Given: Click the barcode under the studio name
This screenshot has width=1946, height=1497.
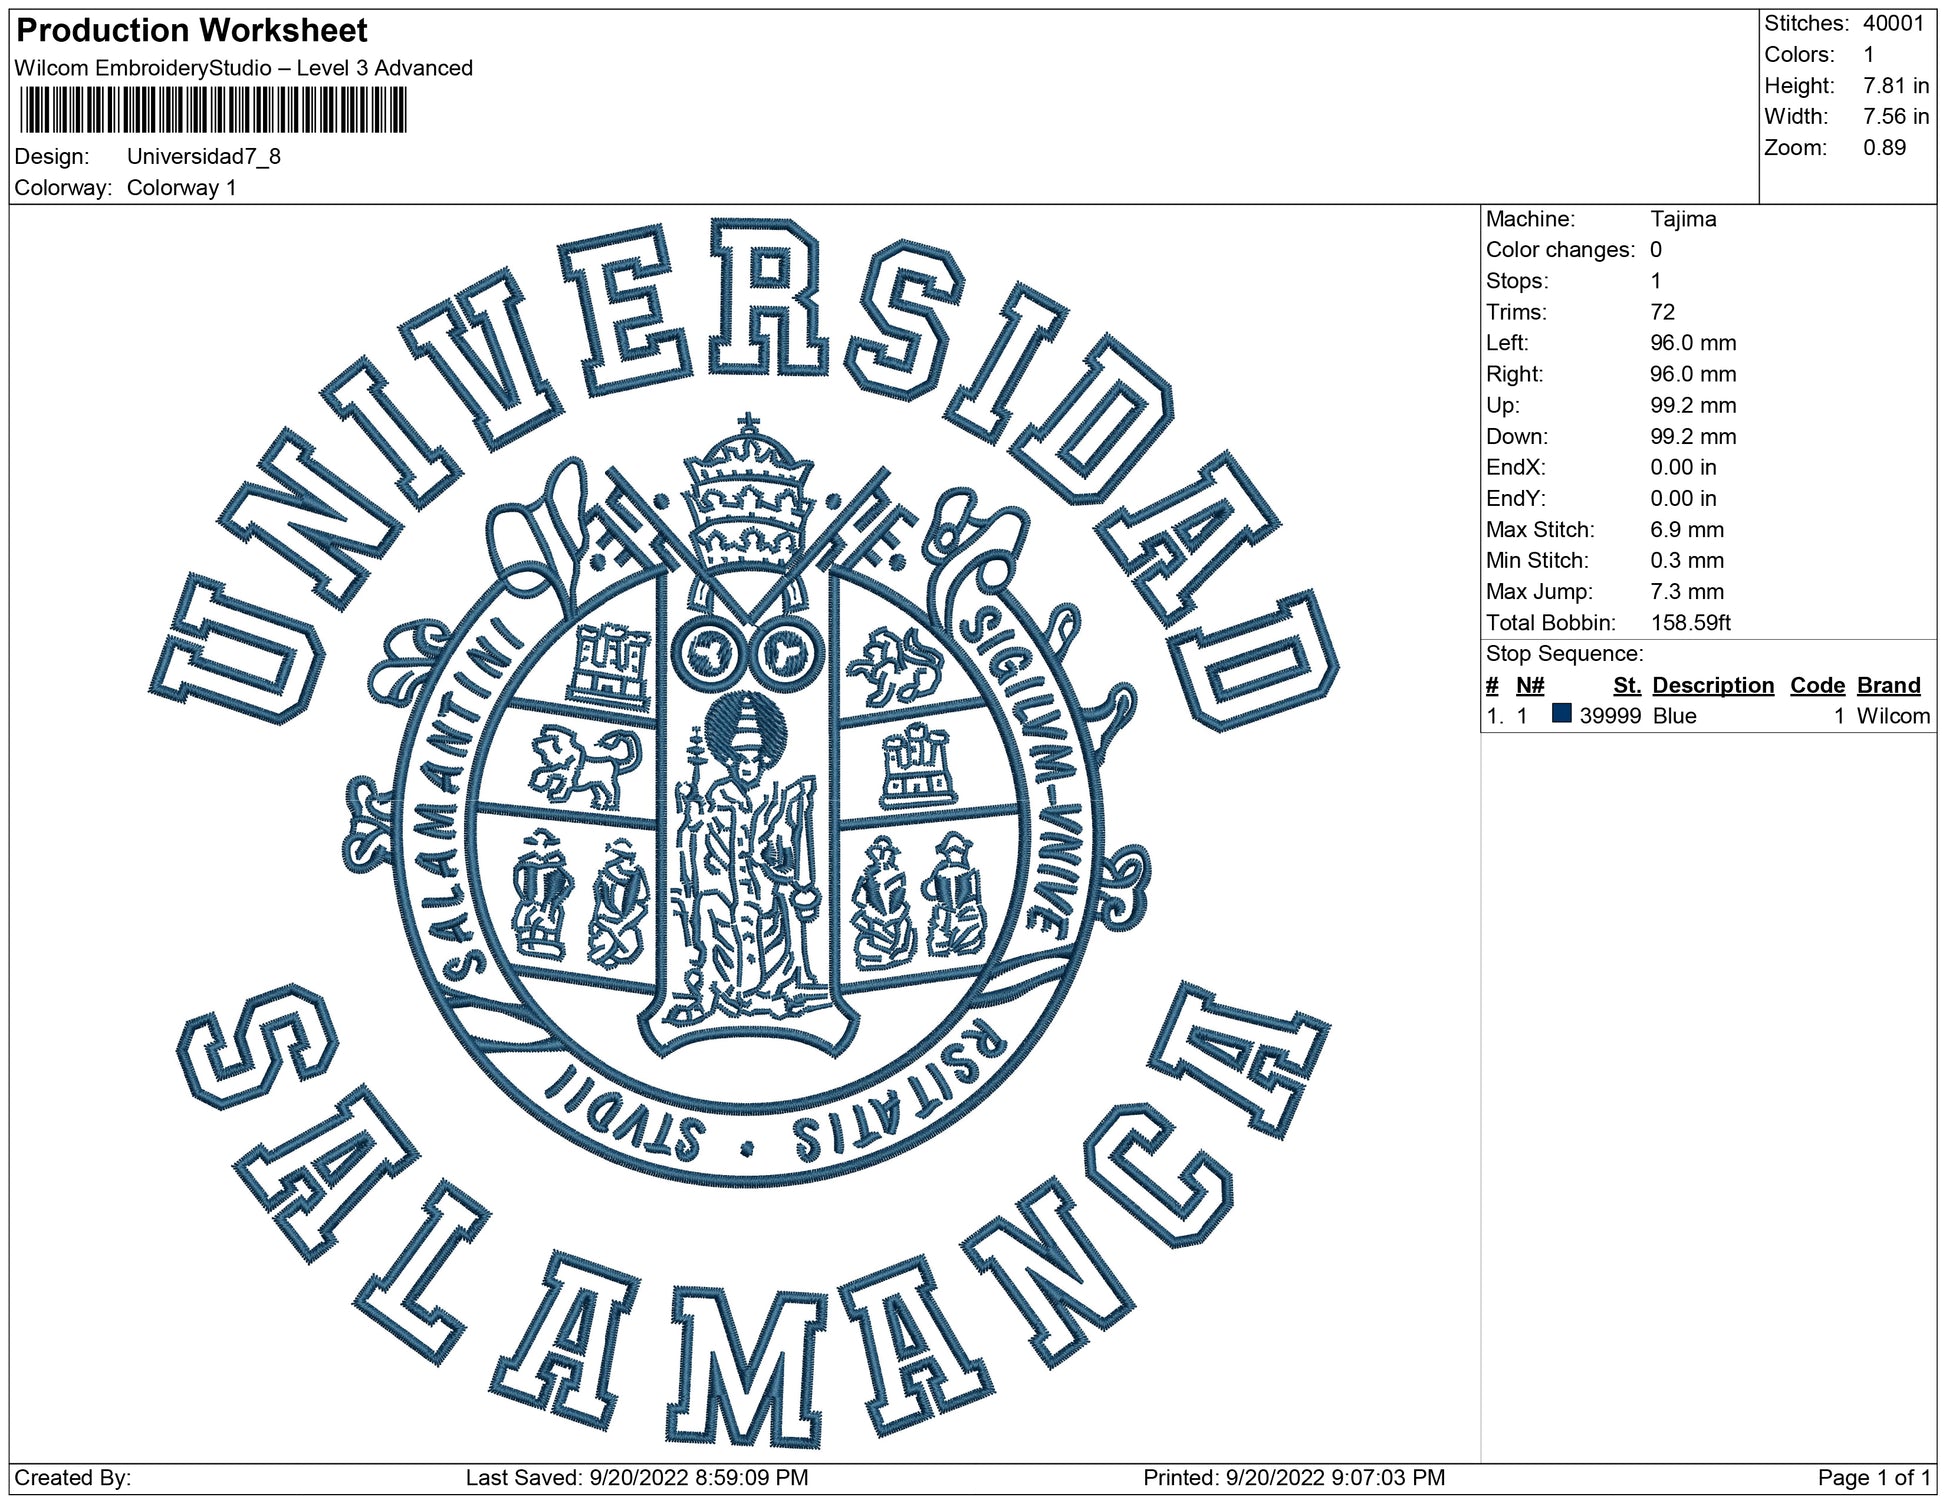Looking at the screenshot, I should [x=212, y=110].
